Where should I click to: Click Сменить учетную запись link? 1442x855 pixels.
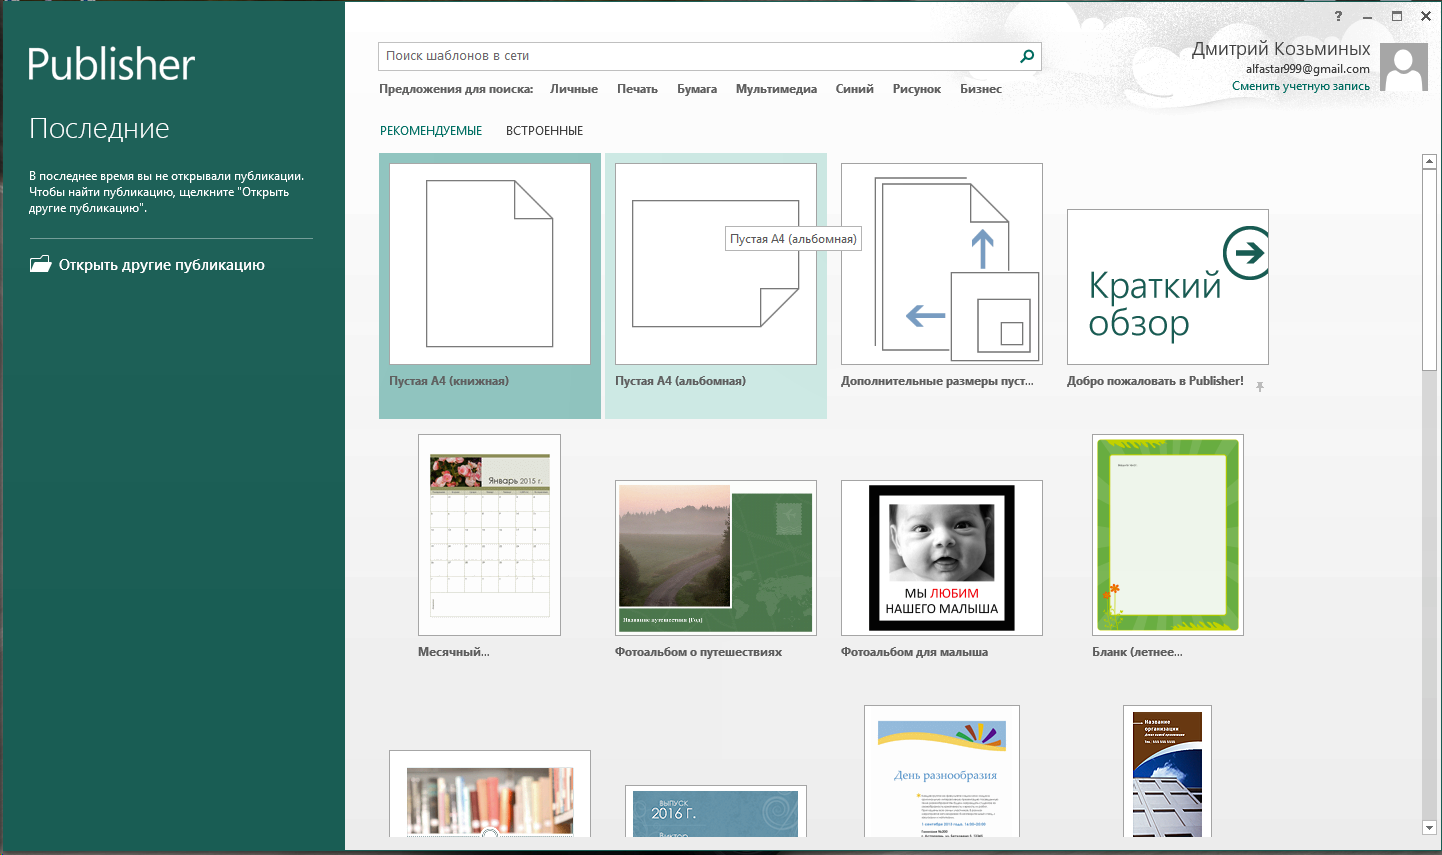[x=1301, y=86]
